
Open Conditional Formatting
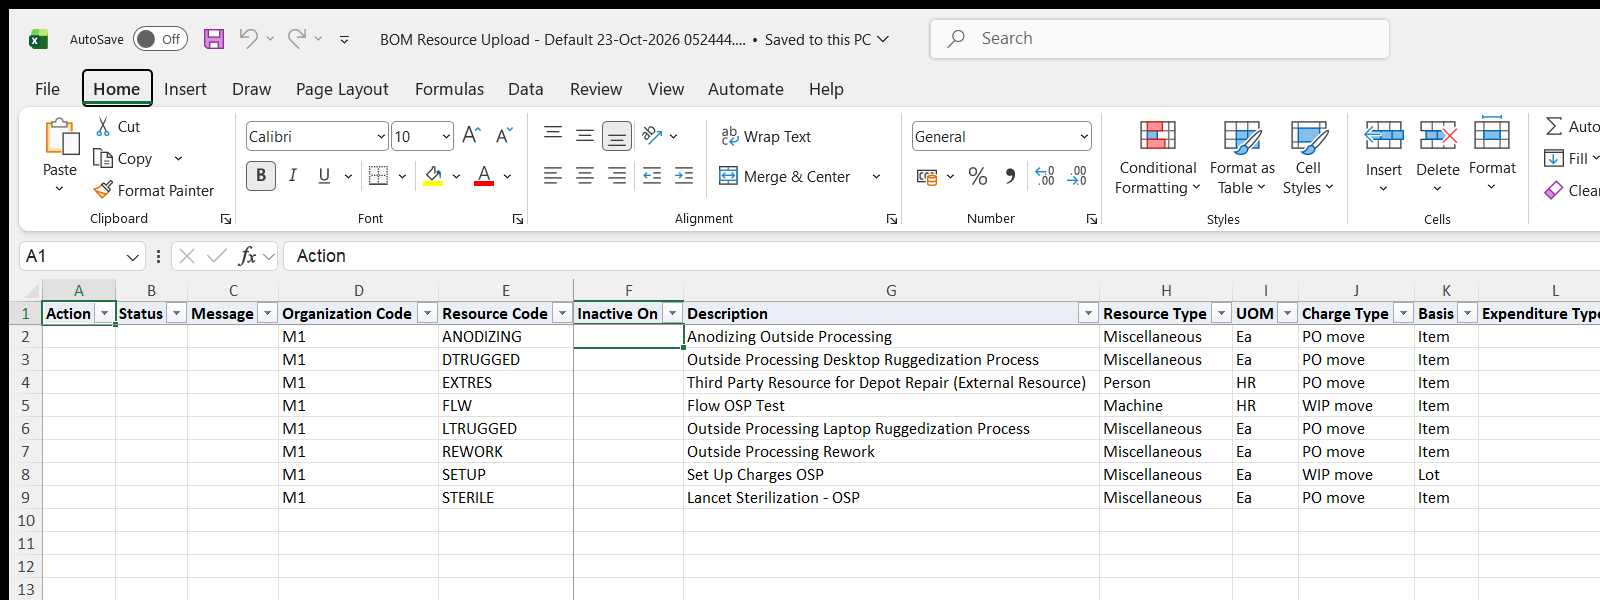coord(1157,158)
